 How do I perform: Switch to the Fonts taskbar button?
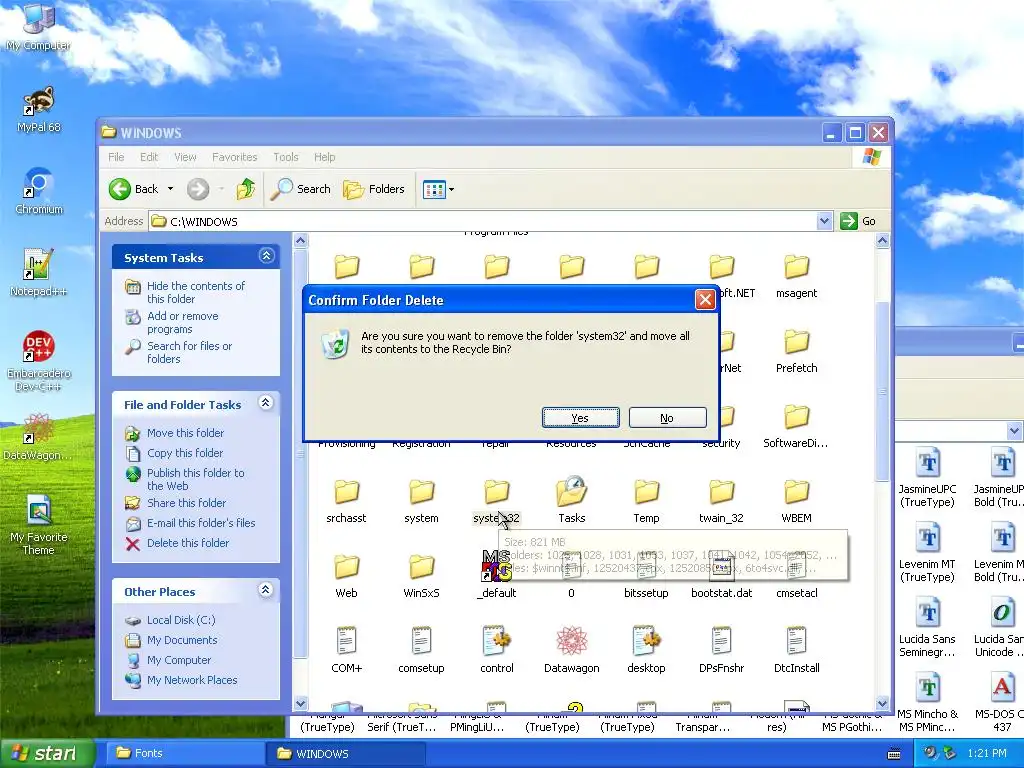(x=183, y=754)
